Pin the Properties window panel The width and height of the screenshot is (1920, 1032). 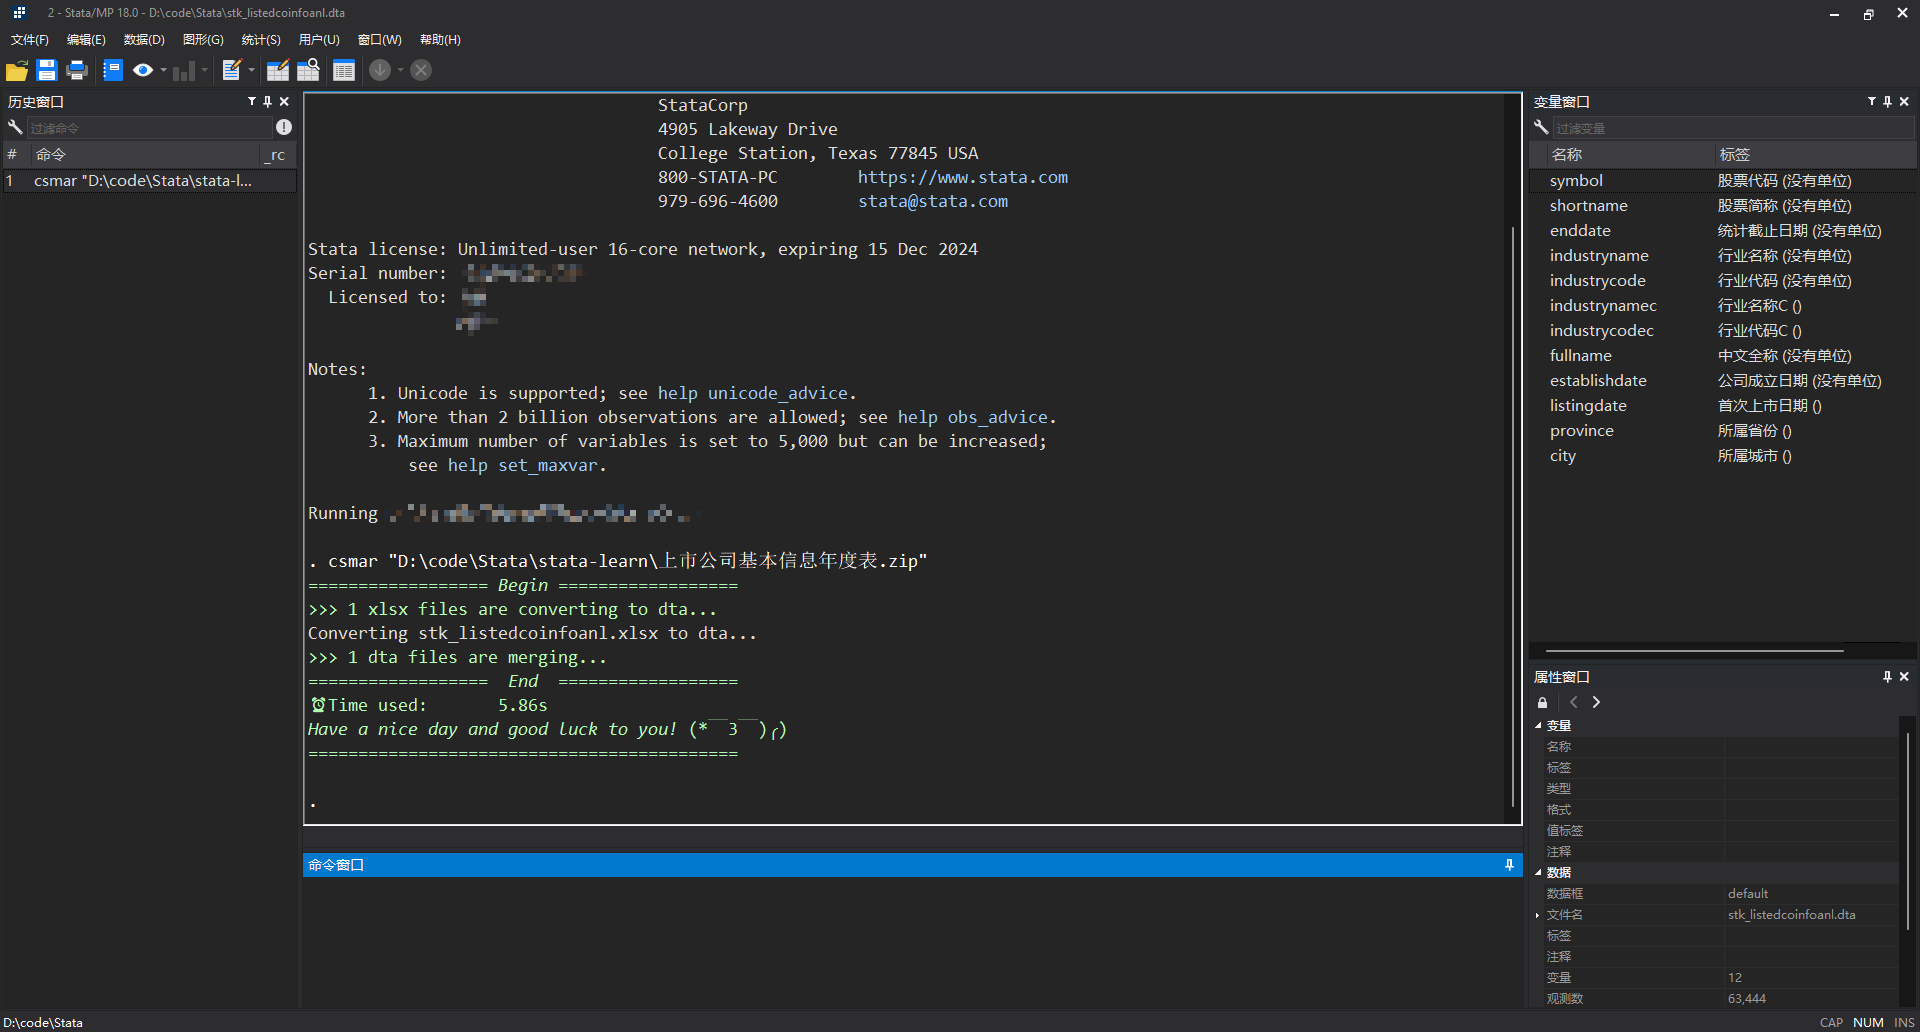1887,677
